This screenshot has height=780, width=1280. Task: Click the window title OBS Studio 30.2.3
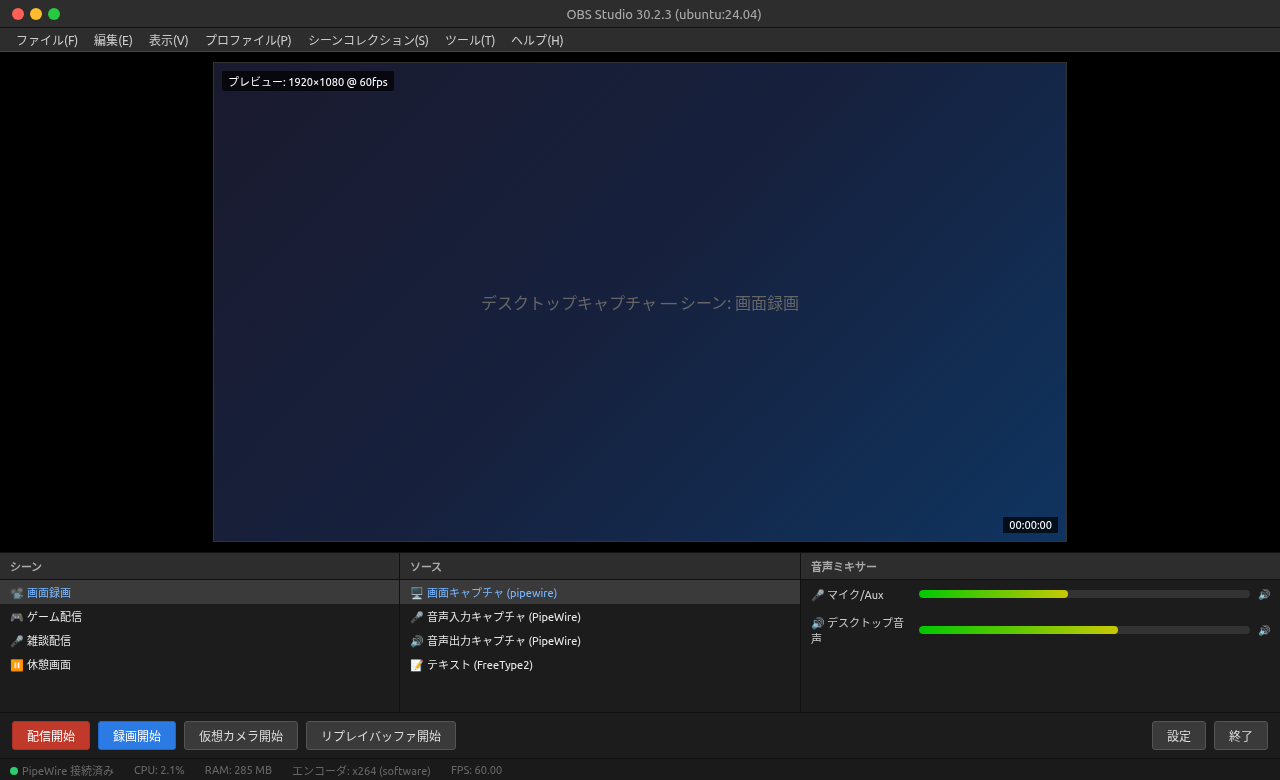663,14
